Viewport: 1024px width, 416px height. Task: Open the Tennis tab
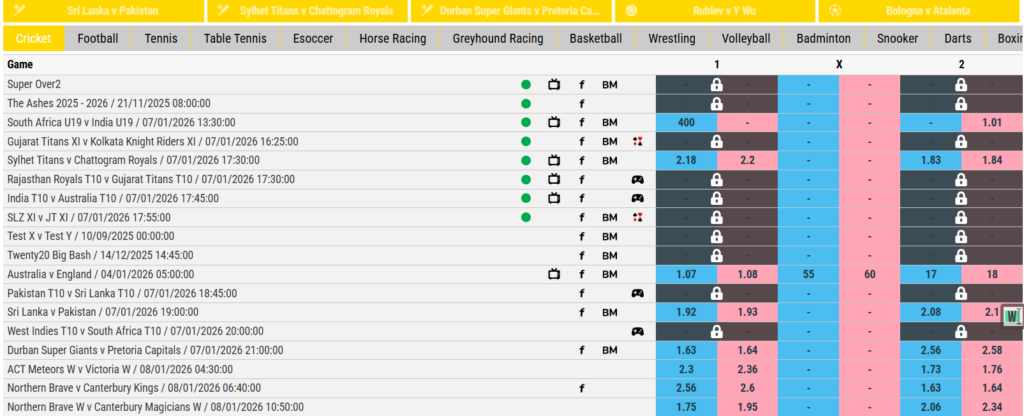click(161, 39)
